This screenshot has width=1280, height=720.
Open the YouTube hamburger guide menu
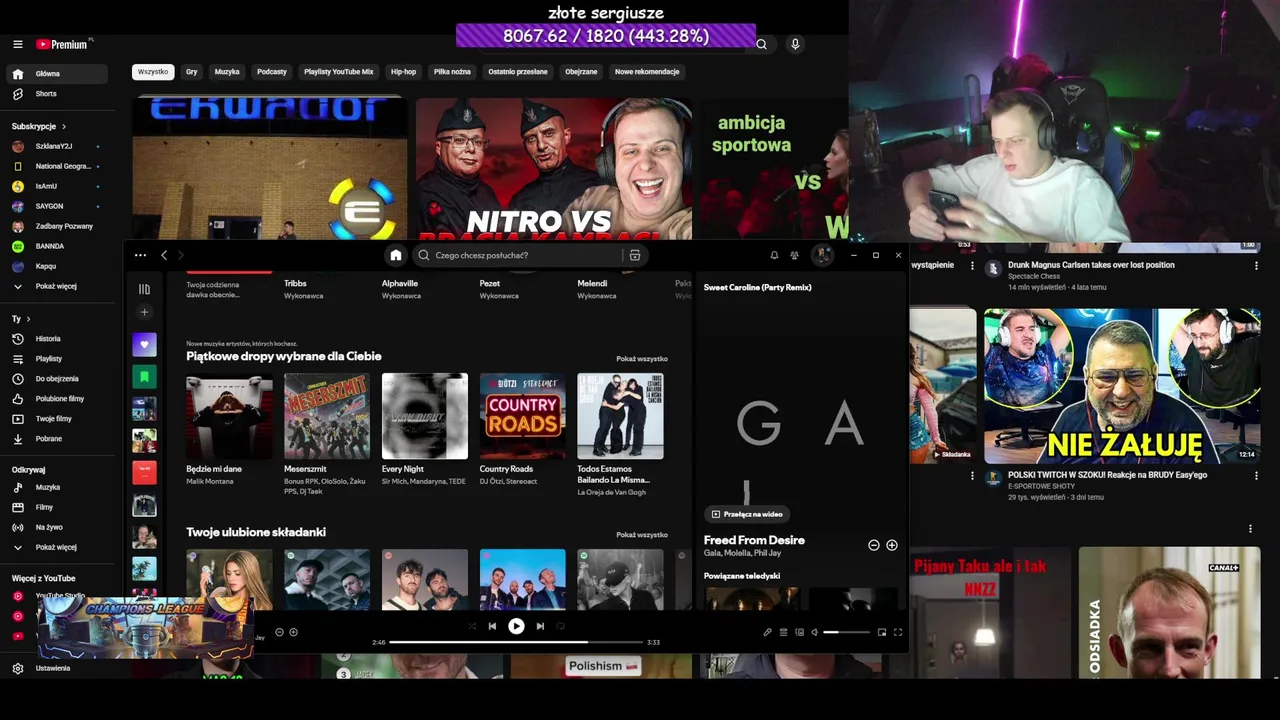click(17, 44)
